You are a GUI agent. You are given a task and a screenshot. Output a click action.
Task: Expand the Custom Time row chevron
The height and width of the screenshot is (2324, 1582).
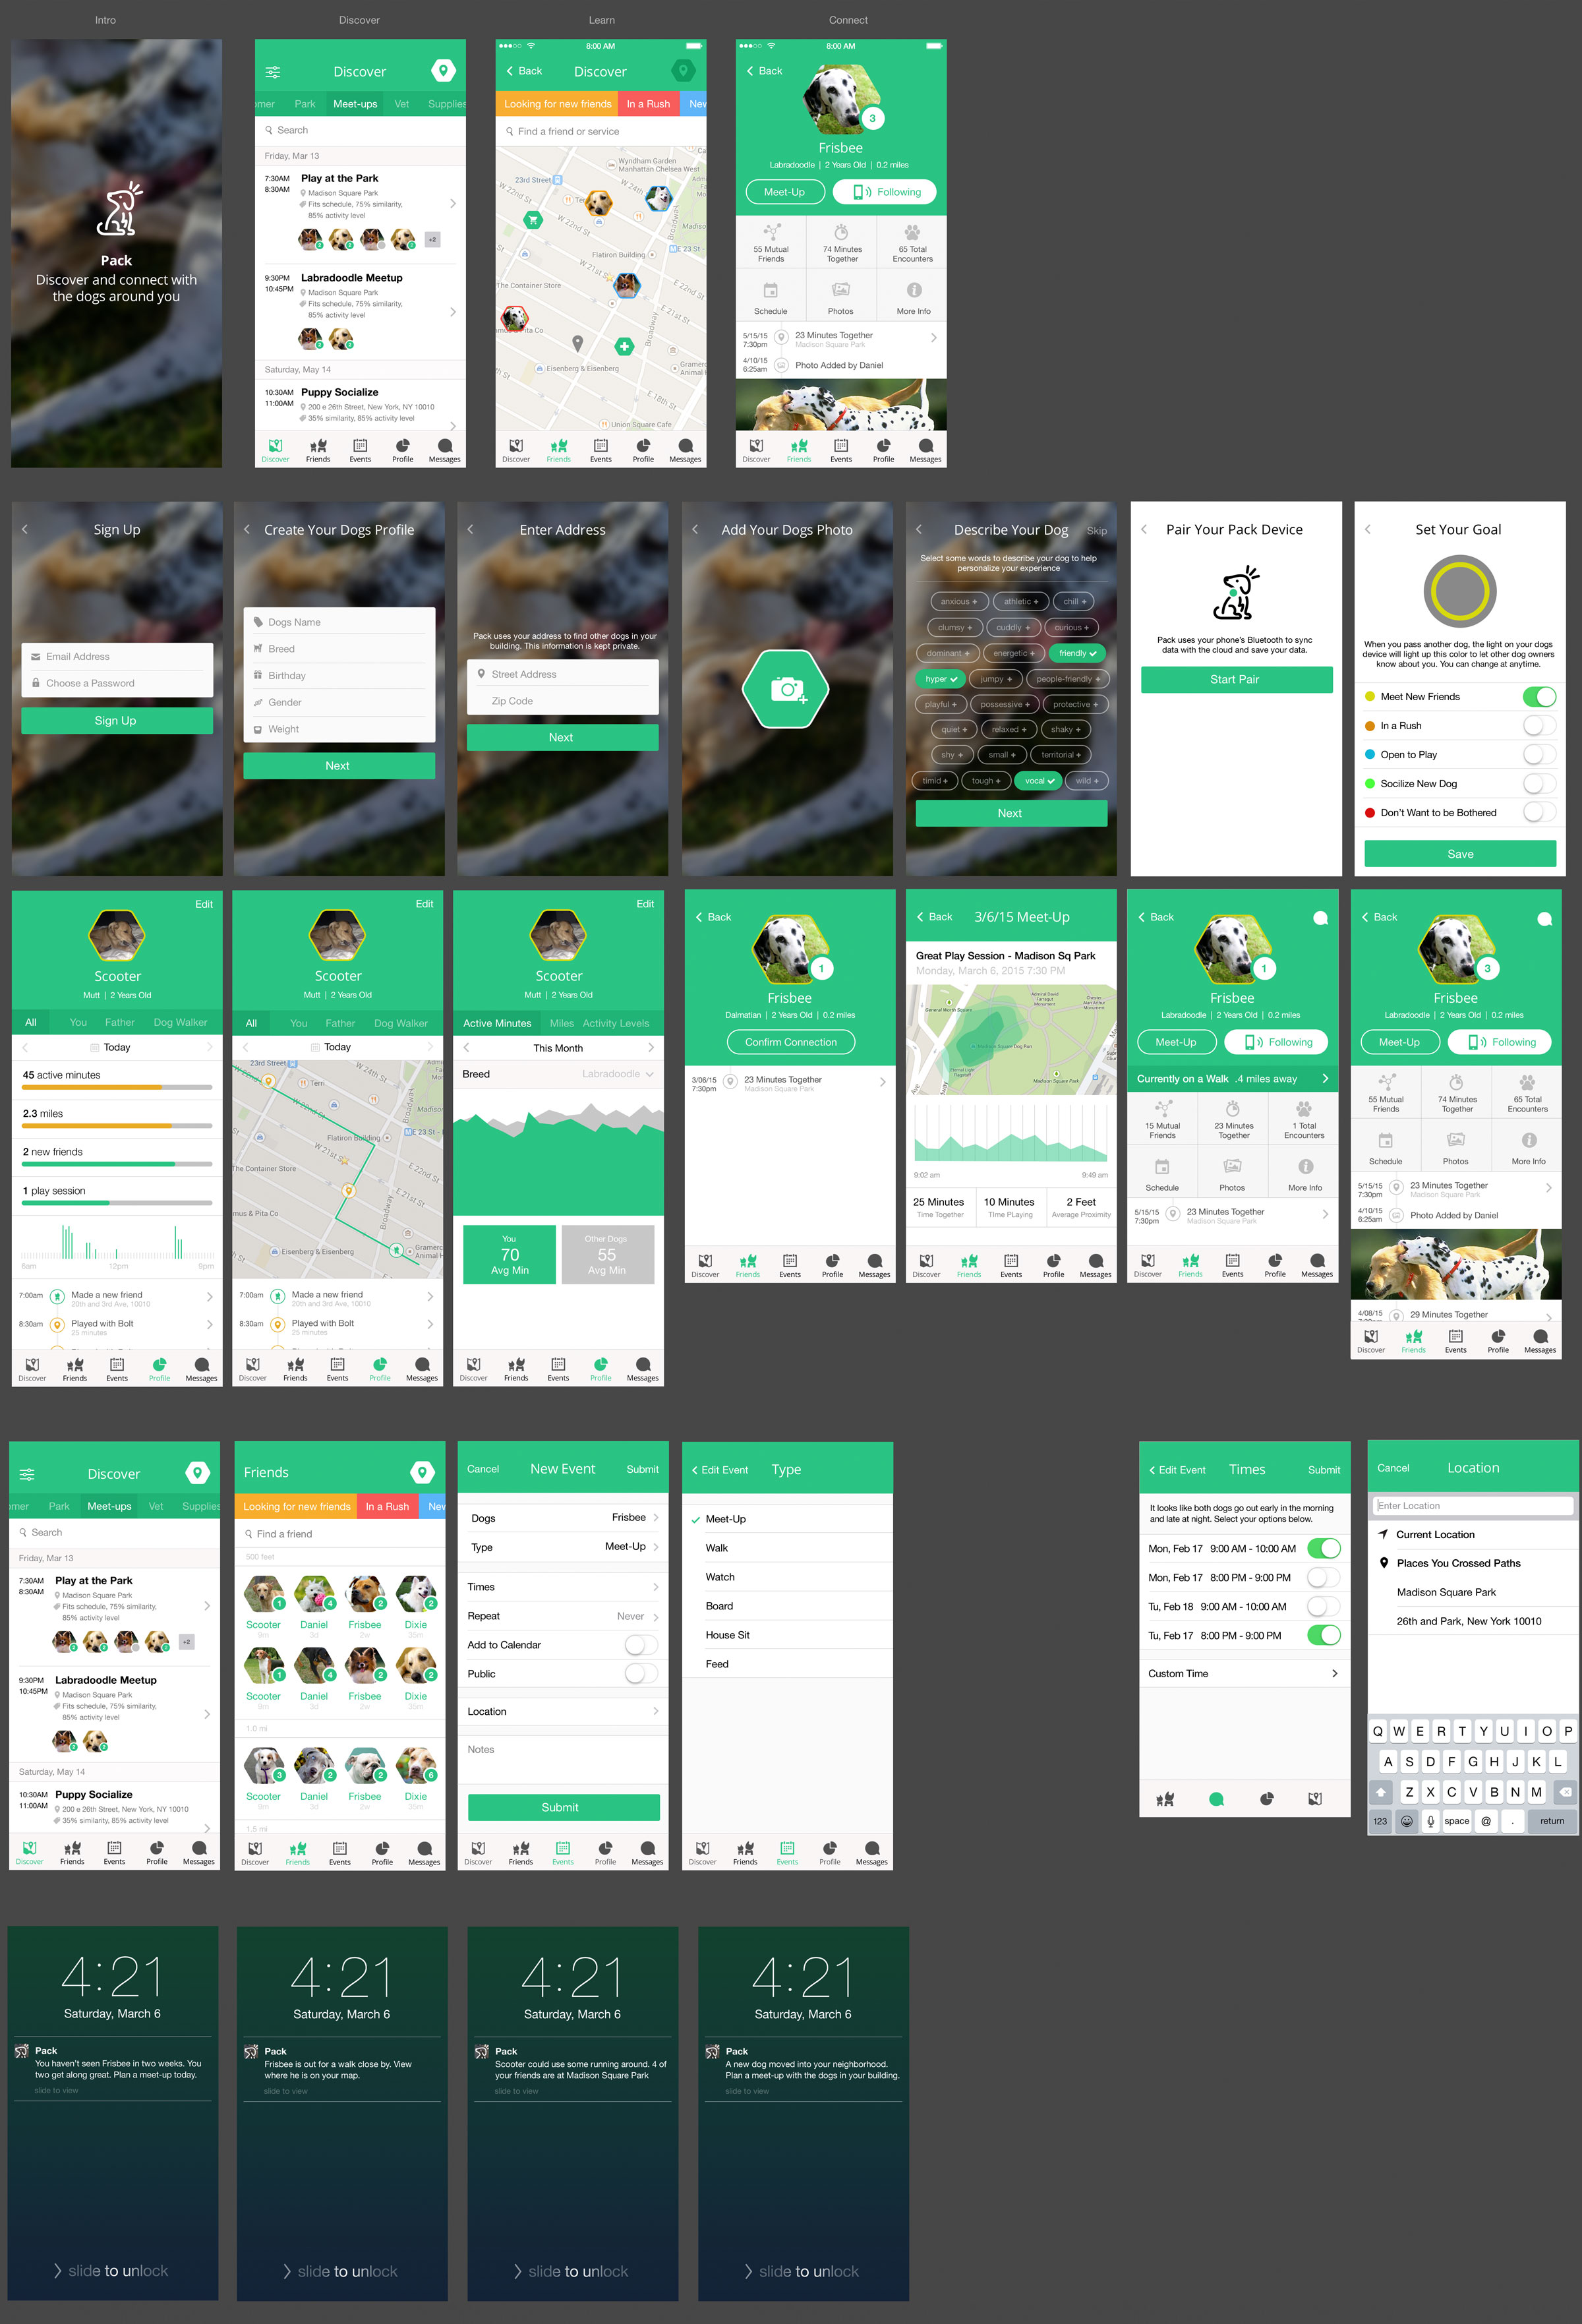coord(1334,1674)
